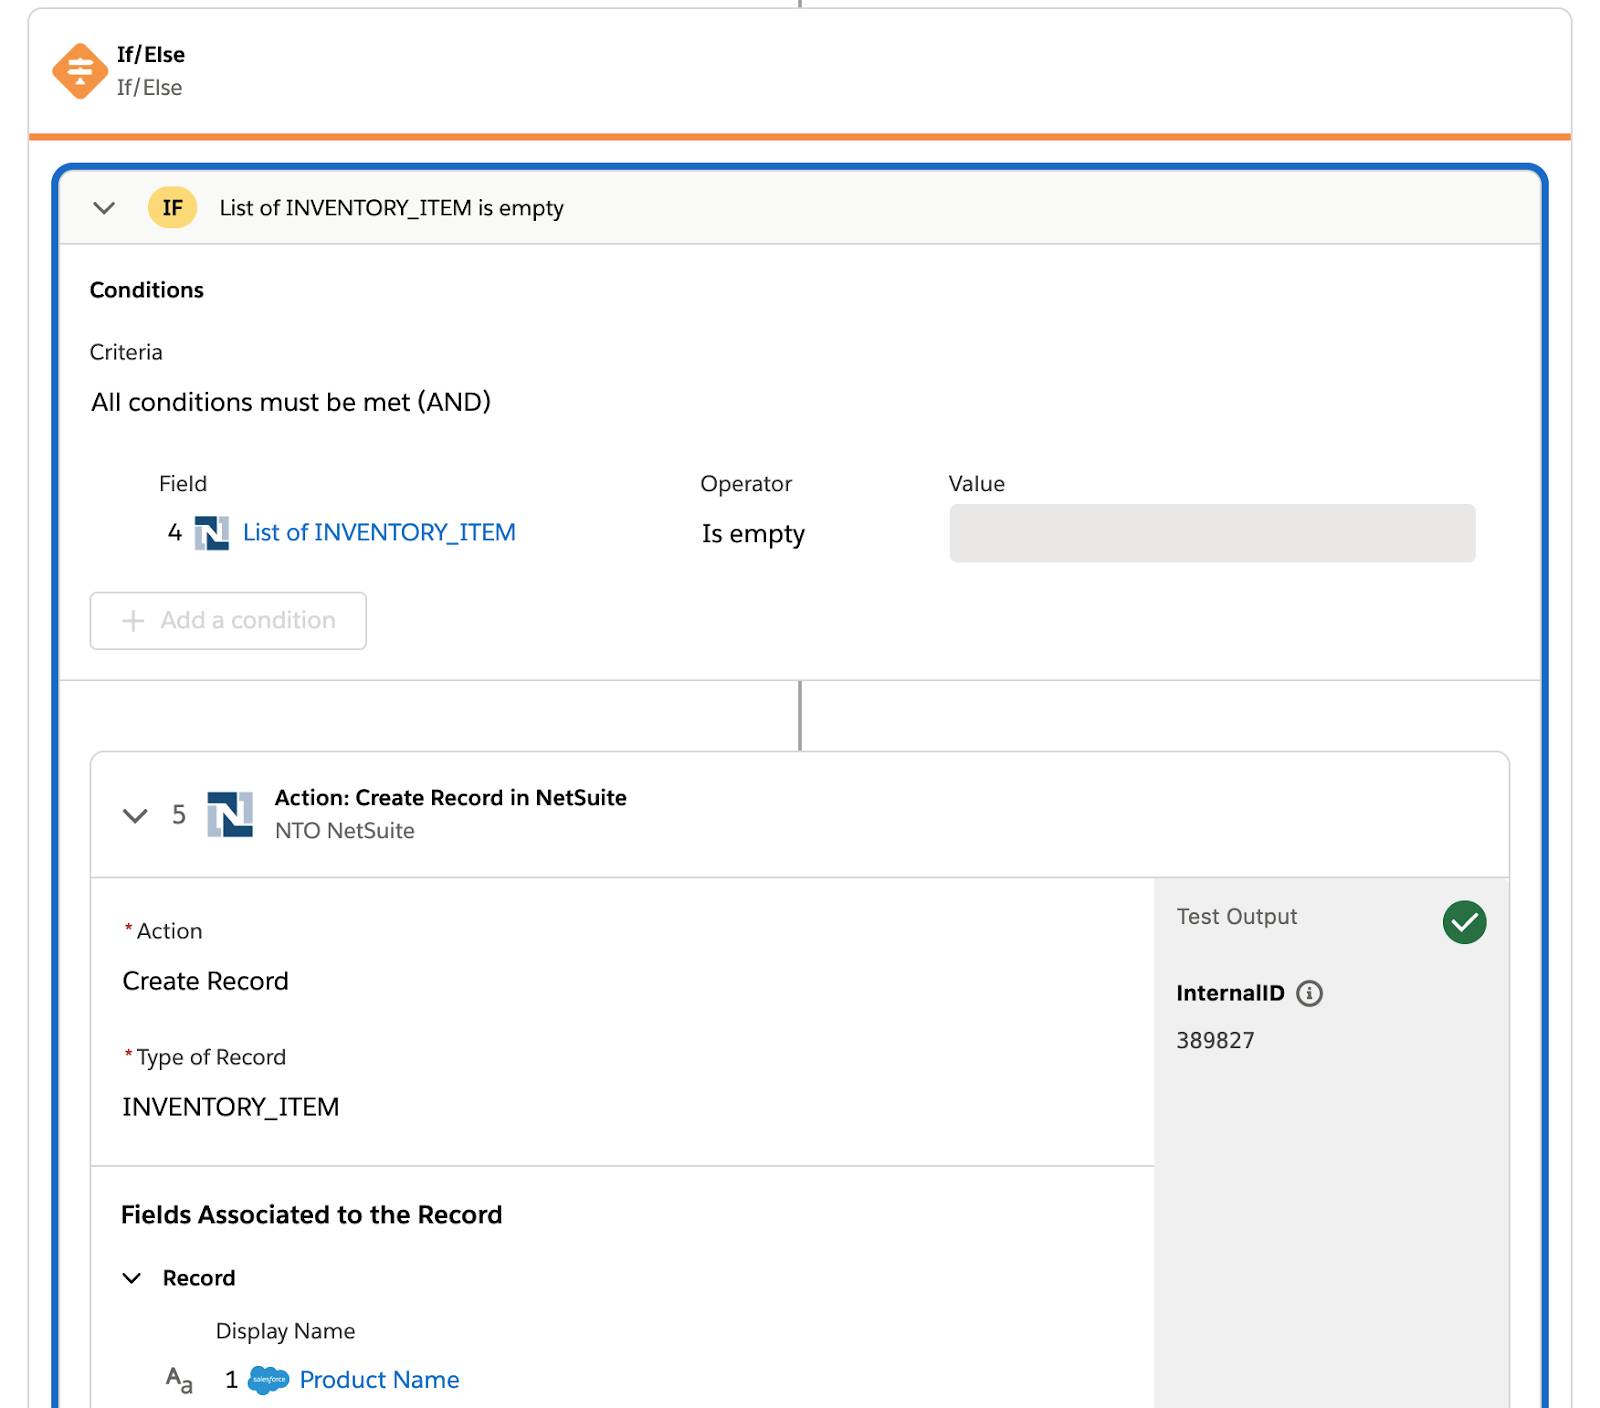Viewport: 1600px width, 1408px height.
Task: Select the Is empty operator
Action: click(x=753, y=534)
